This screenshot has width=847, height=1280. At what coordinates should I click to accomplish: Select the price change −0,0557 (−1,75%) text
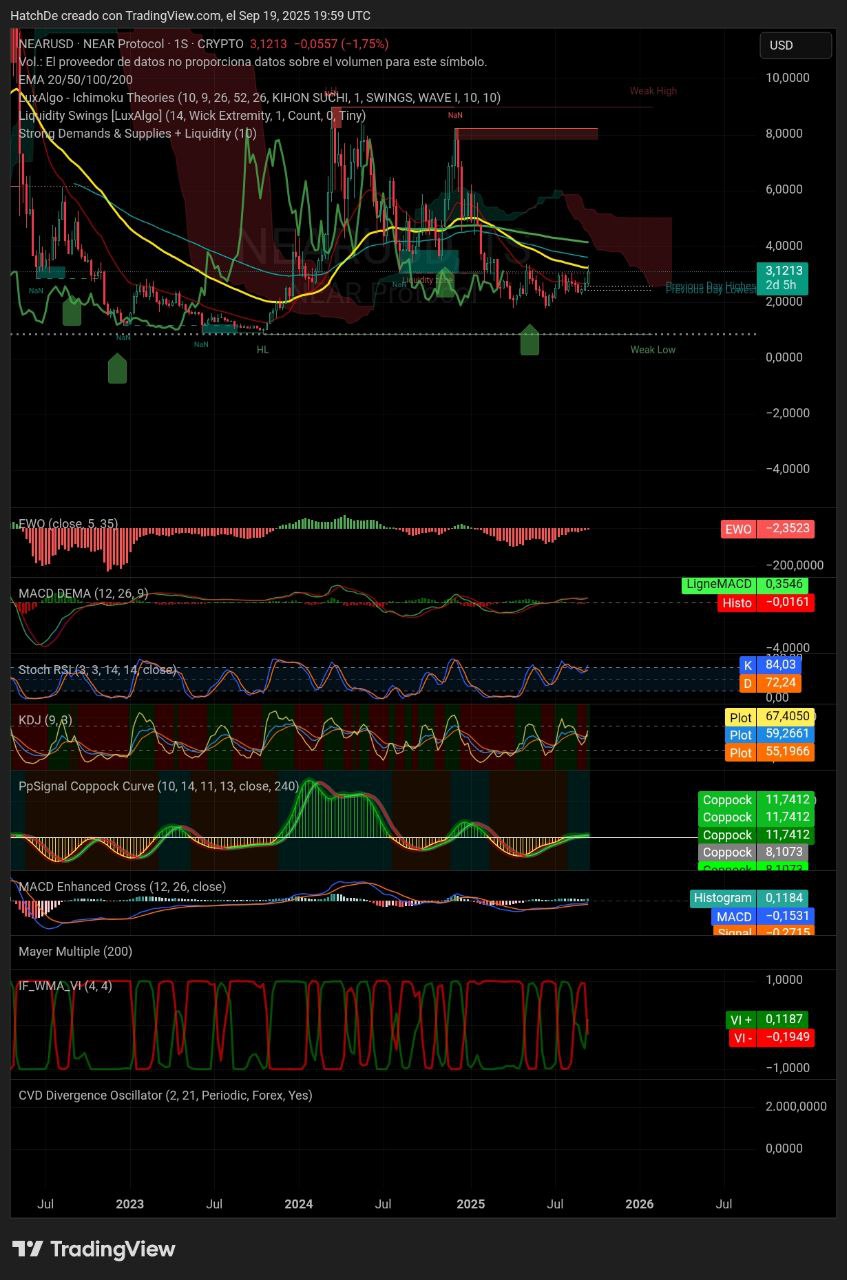(x=341, y=44)
